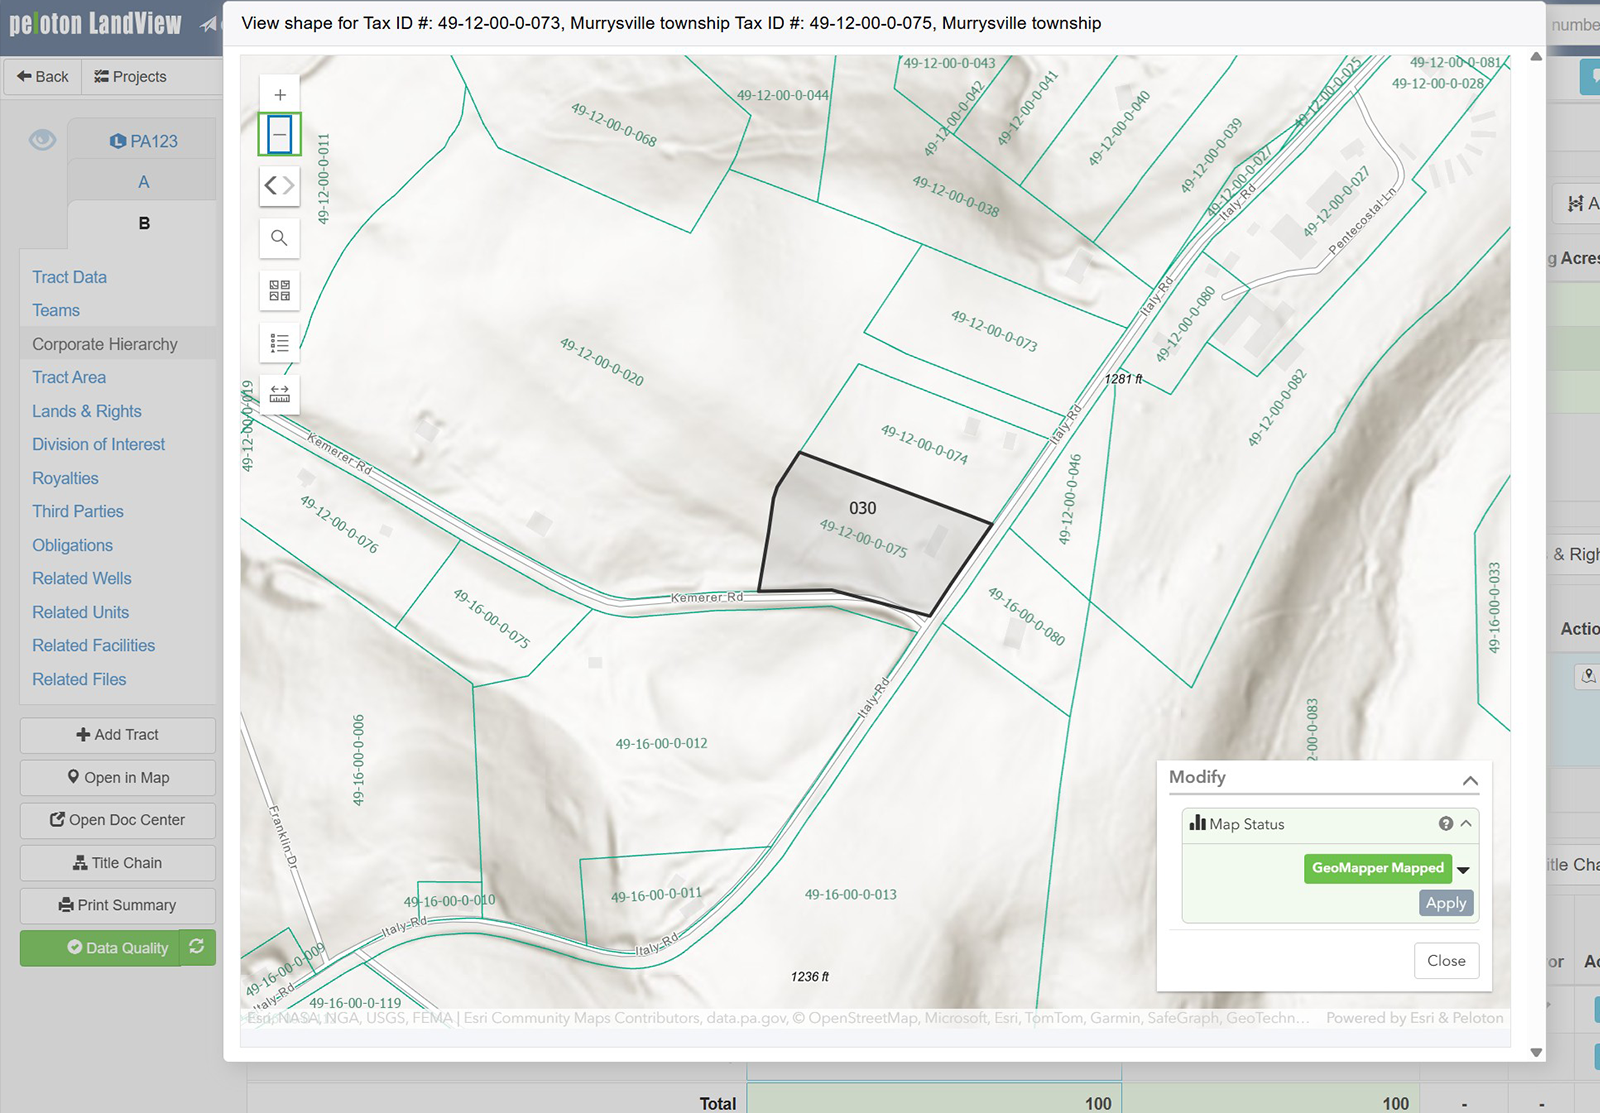This screenshot has height=1113, width=1600.
Task: Select Corporate Hierarchy in the sidebar
Action: coord(104,343)
